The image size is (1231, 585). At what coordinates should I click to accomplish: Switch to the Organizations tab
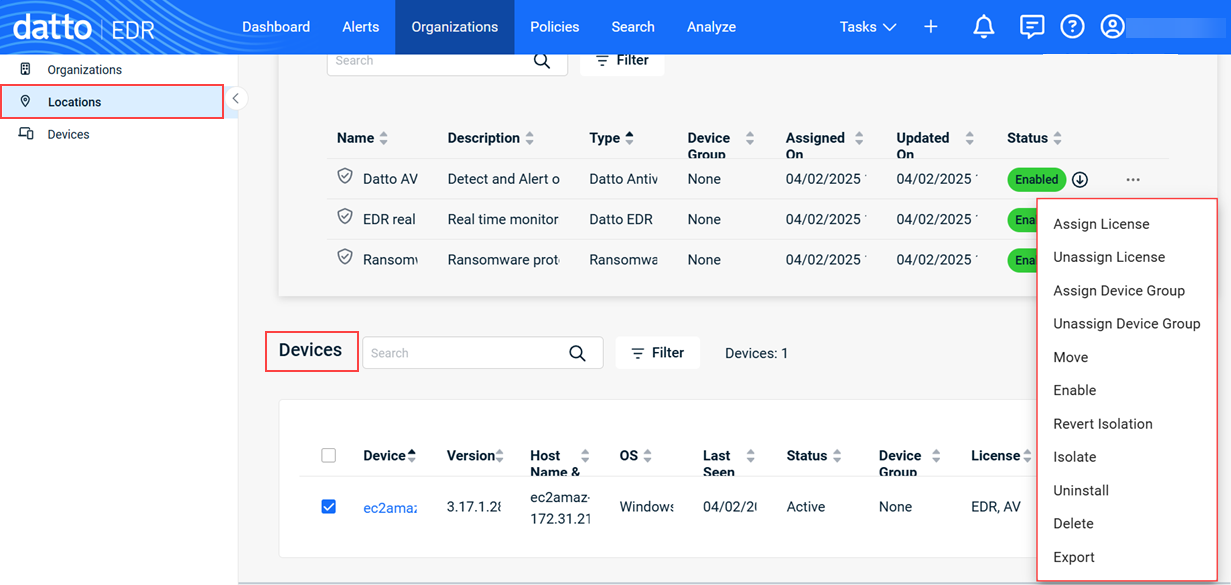tap(455, 27)
